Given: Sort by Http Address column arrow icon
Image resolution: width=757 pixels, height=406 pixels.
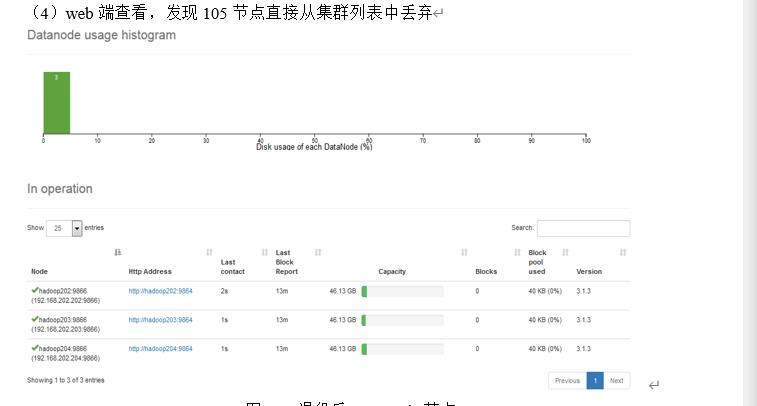Looking at the screenshot, I should (x=209, y=251).
